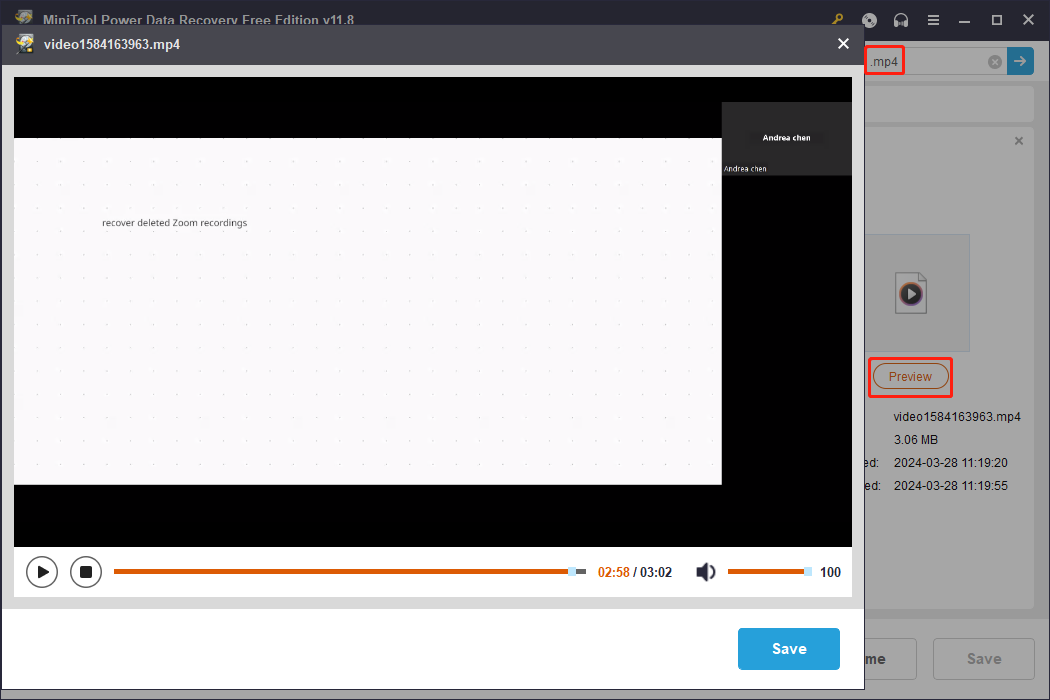
Task: Mute the speaker volume icon
Action: point(706,572)
